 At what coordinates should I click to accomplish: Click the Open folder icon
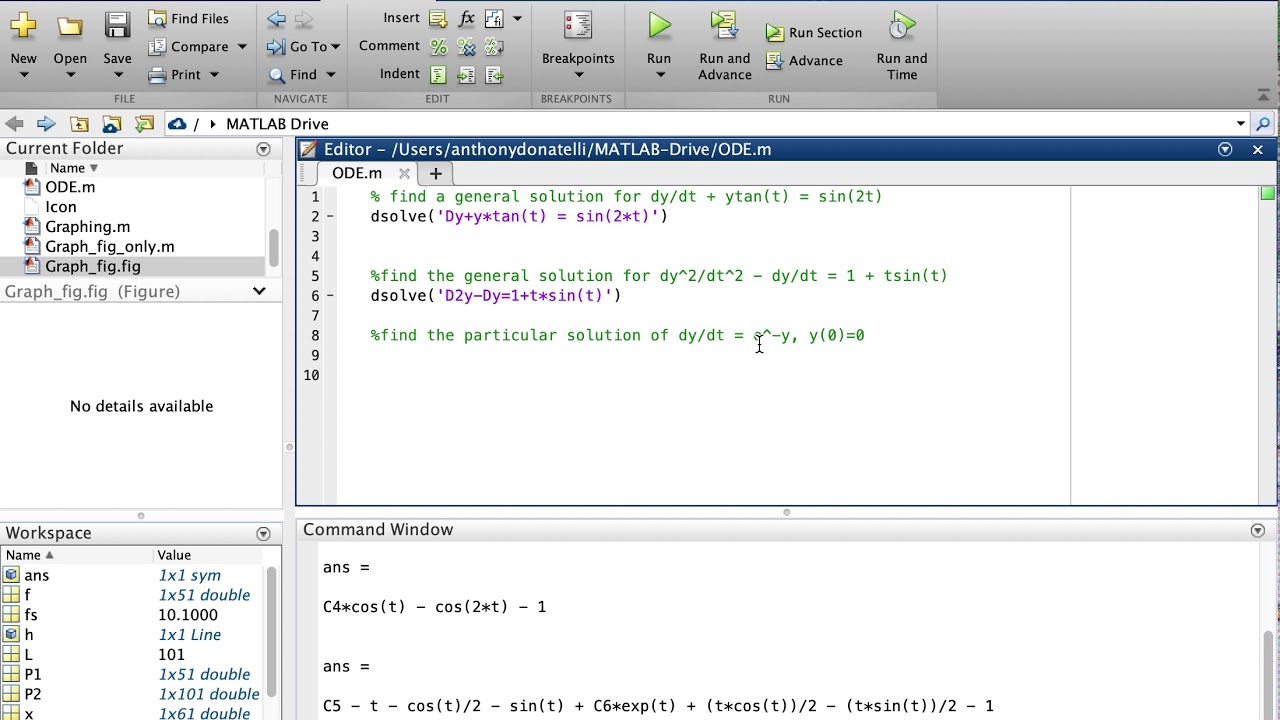pos(70,26)
